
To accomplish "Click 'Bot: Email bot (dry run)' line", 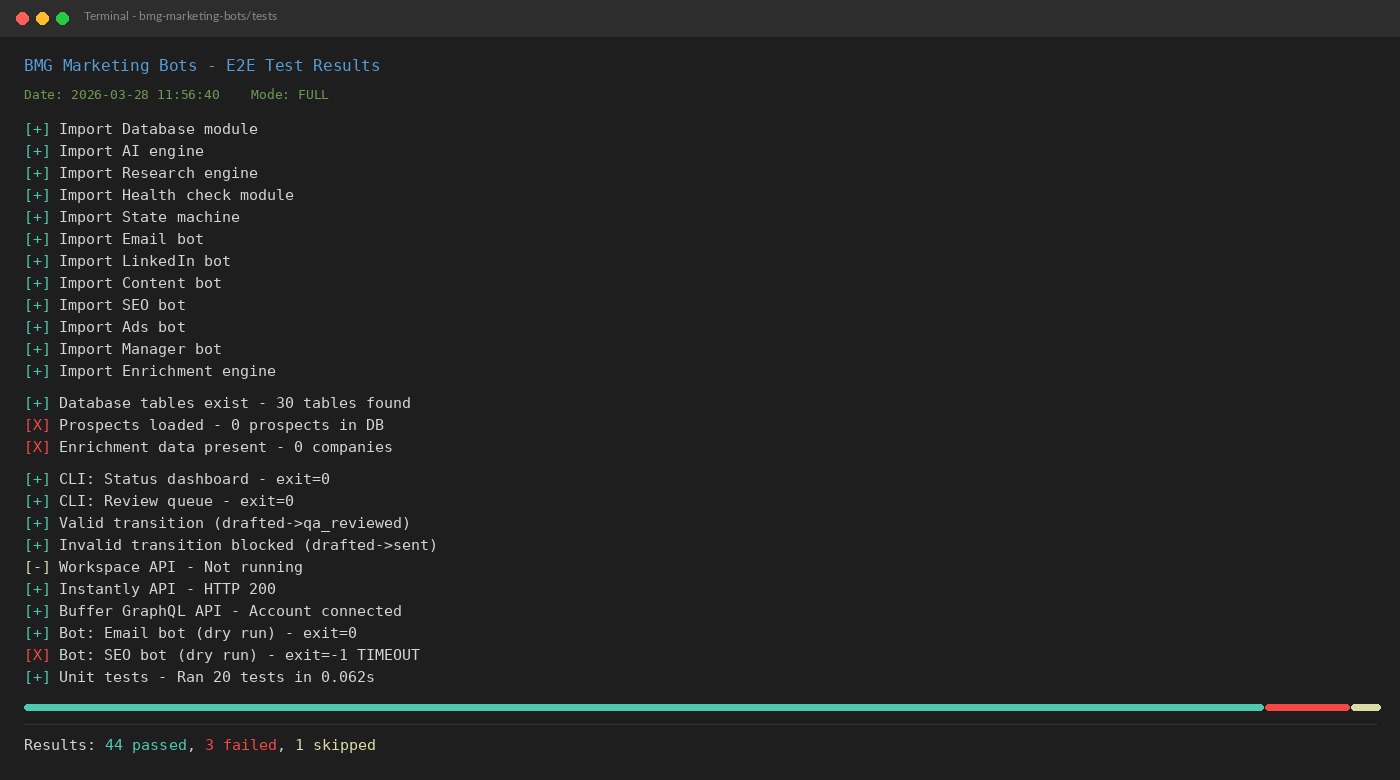I will (x=190, y=633).
